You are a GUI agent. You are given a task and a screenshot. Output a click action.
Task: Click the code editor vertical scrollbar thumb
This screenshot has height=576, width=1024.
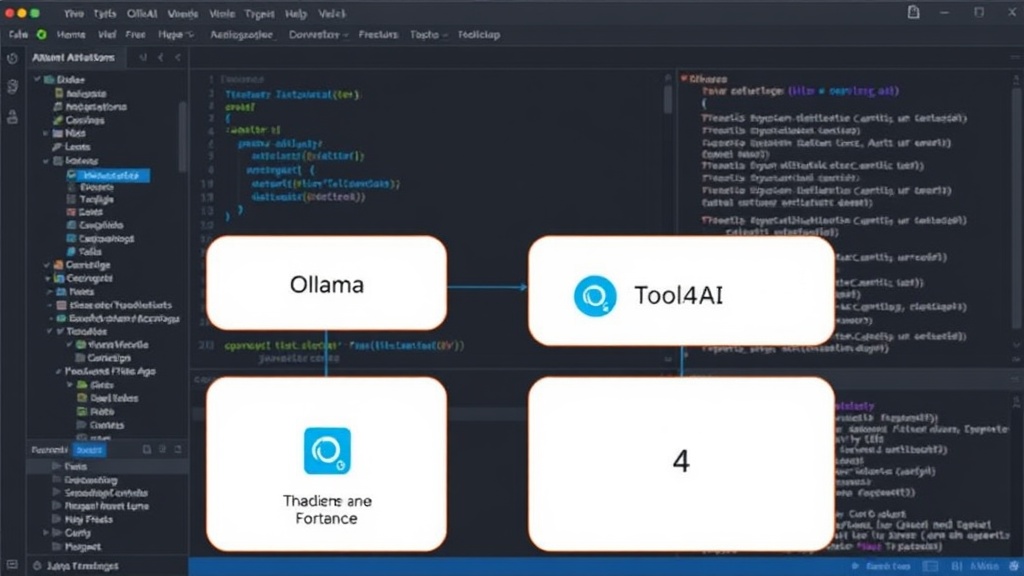667,99
